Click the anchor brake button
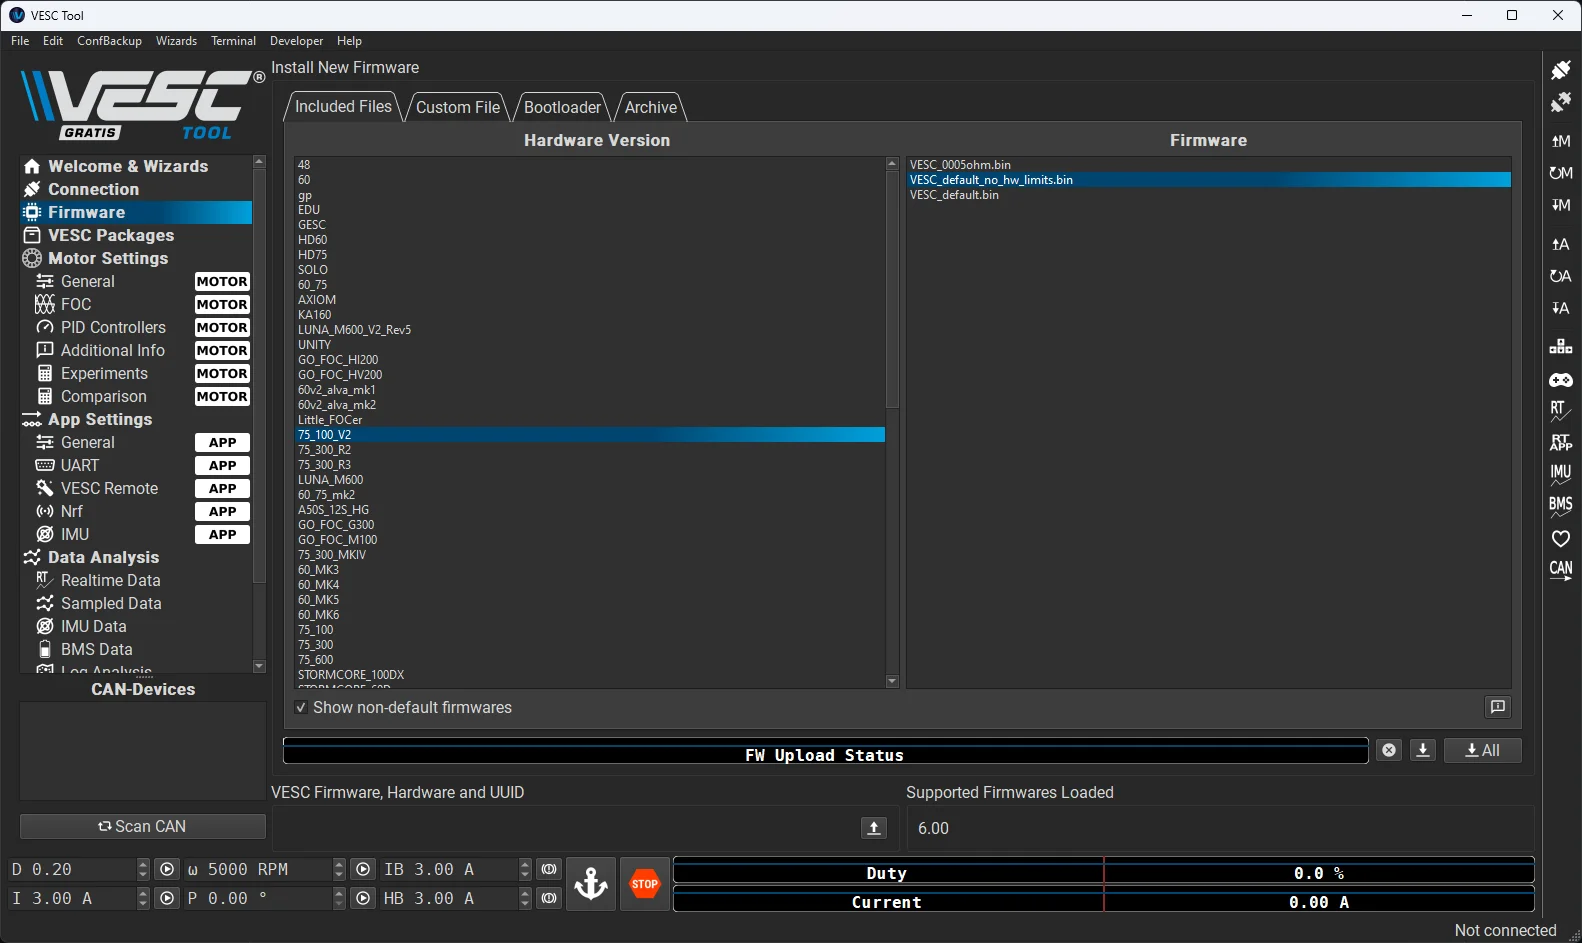This screenshot has height=943, width=1582. click(591, 884)
